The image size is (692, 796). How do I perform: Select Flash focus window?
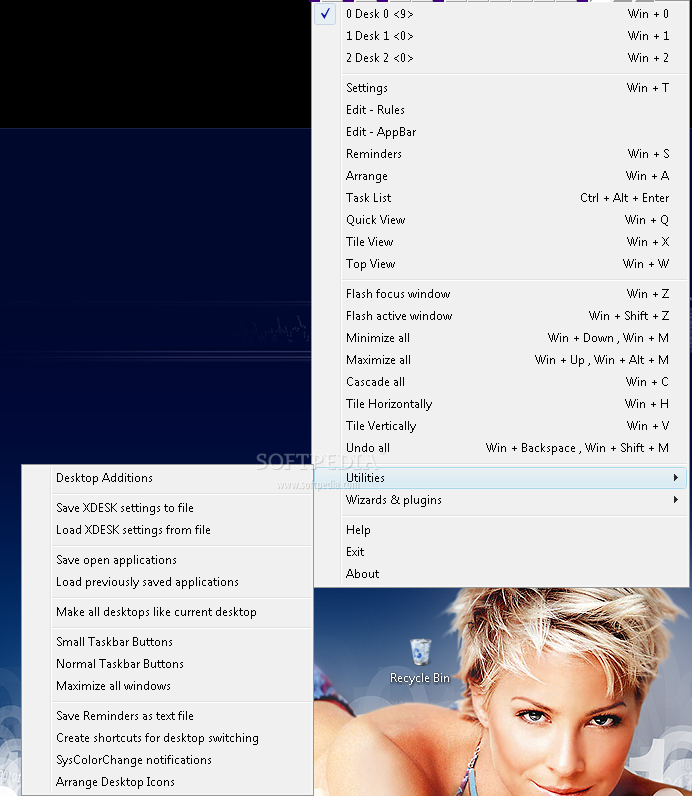[x=500, y=294]
